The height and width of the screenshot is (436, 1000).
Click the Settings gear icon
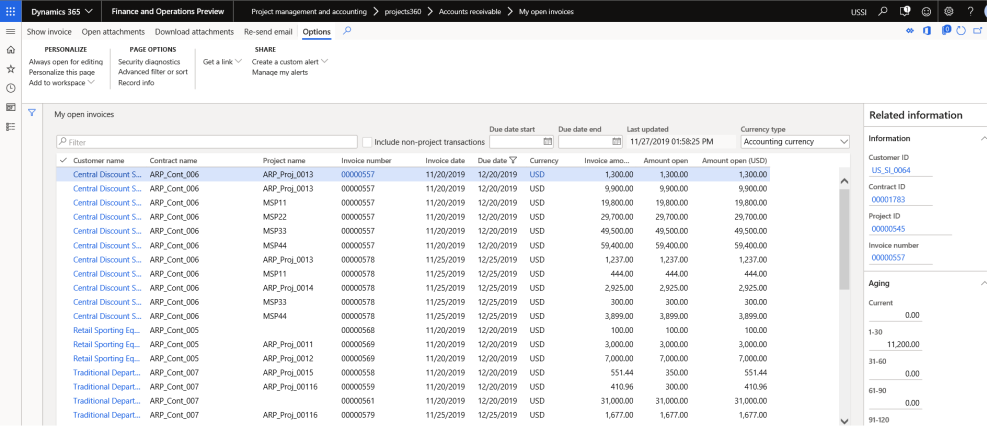pyautogui.click(x=948, y=11)
